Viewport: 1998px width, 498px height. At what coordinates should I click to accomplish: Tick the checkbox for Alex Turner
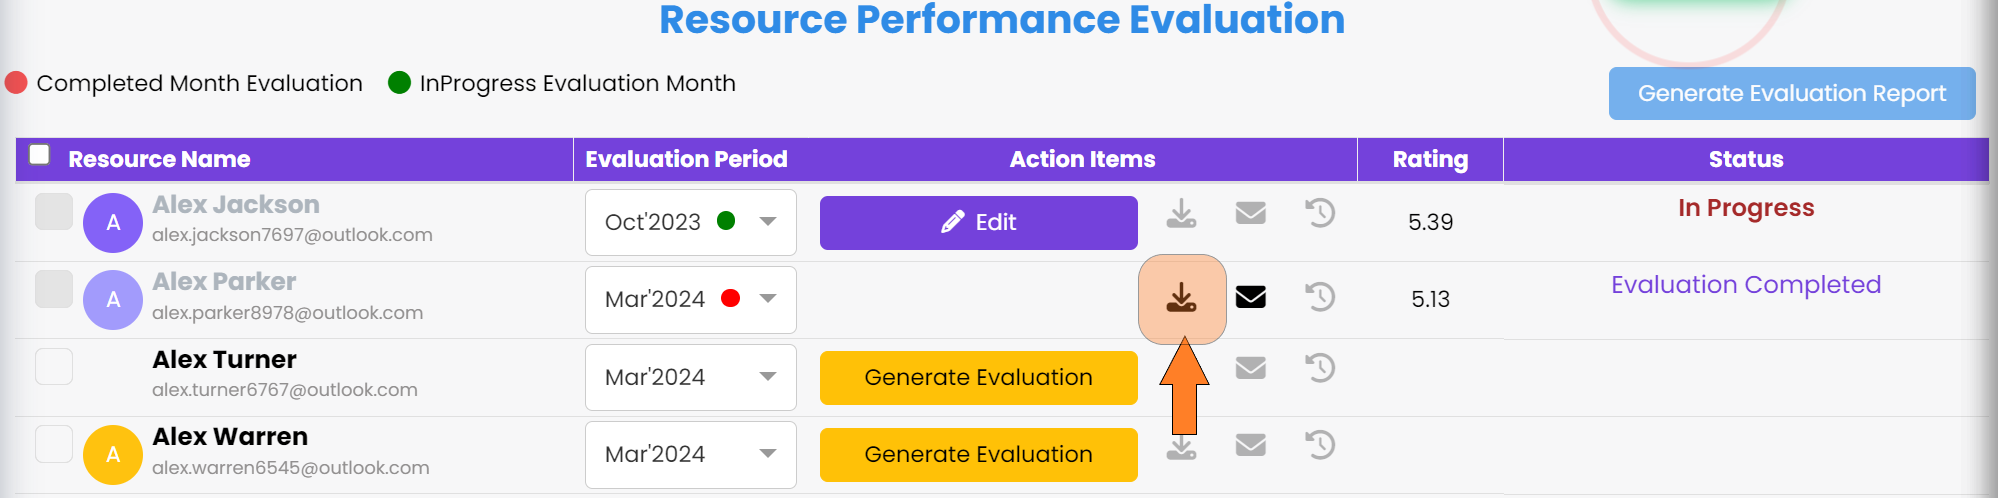(x=54, y=367)
